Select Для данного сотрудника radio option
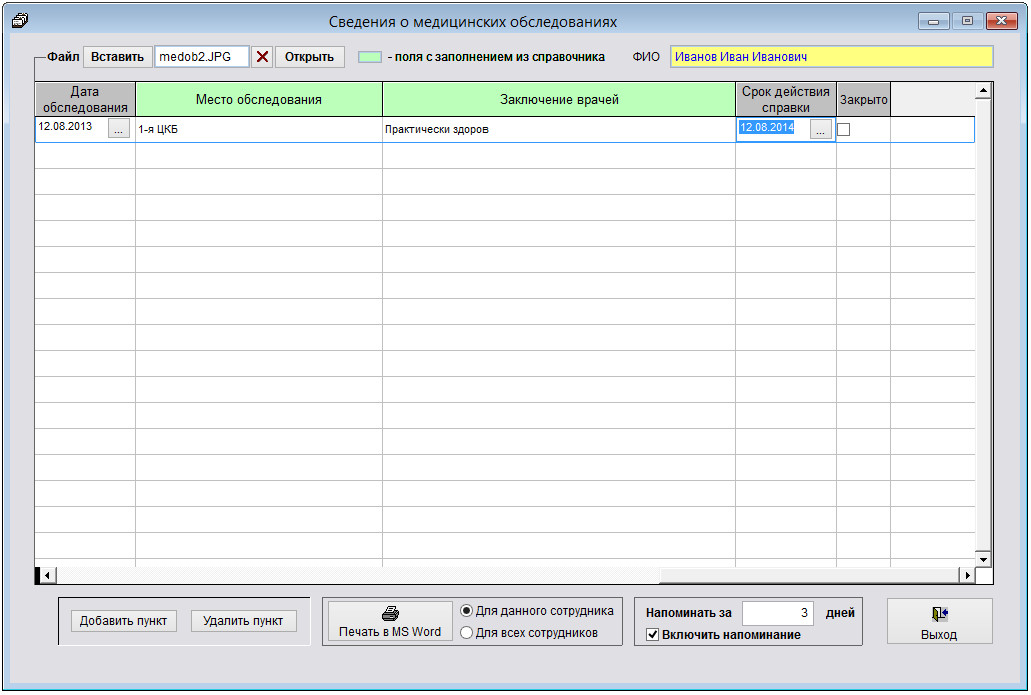The image size is (1031, 695). (466, 611)
